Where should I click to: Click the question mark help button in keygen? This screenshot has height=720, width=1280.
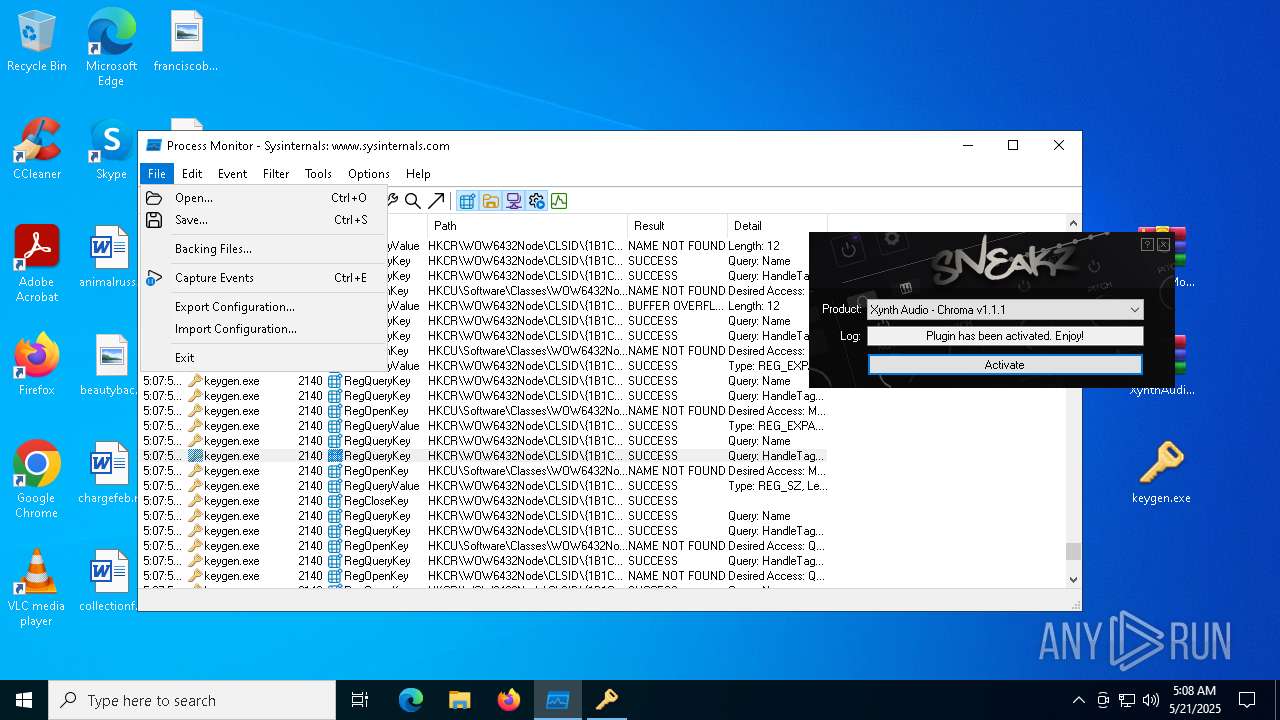pos(1147,244)
